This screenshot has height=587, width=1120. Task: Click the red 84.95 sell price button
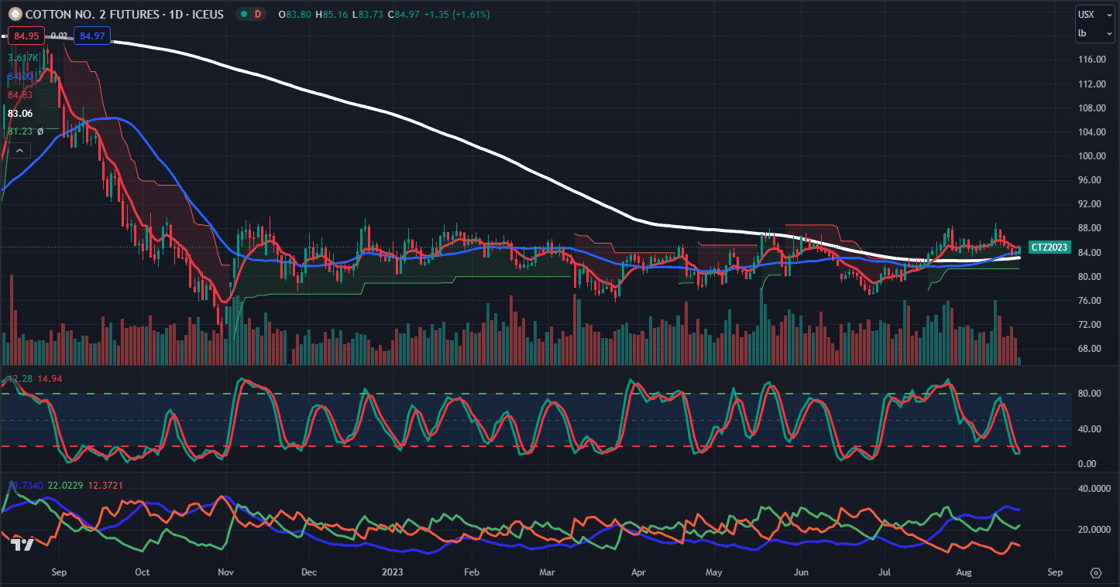pyautogui.click(x=26, y=36)
